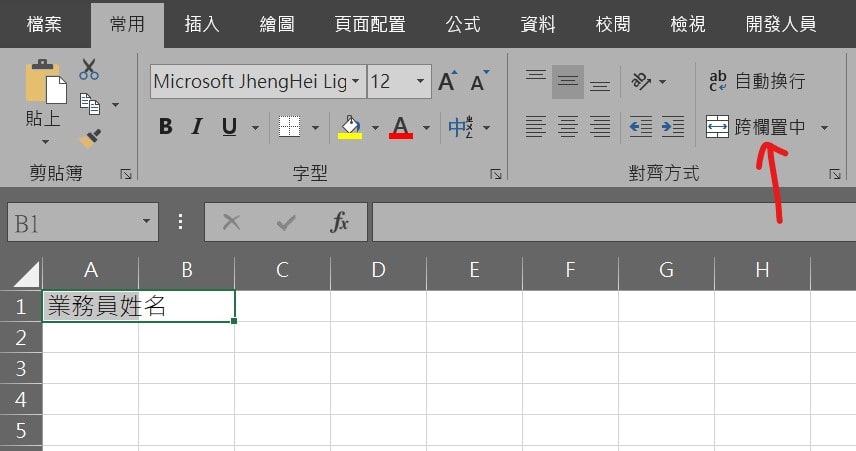This screenshot has height=451, width=856.
Task: Toggle italic formatting
Action: click(x=197, y=127)
